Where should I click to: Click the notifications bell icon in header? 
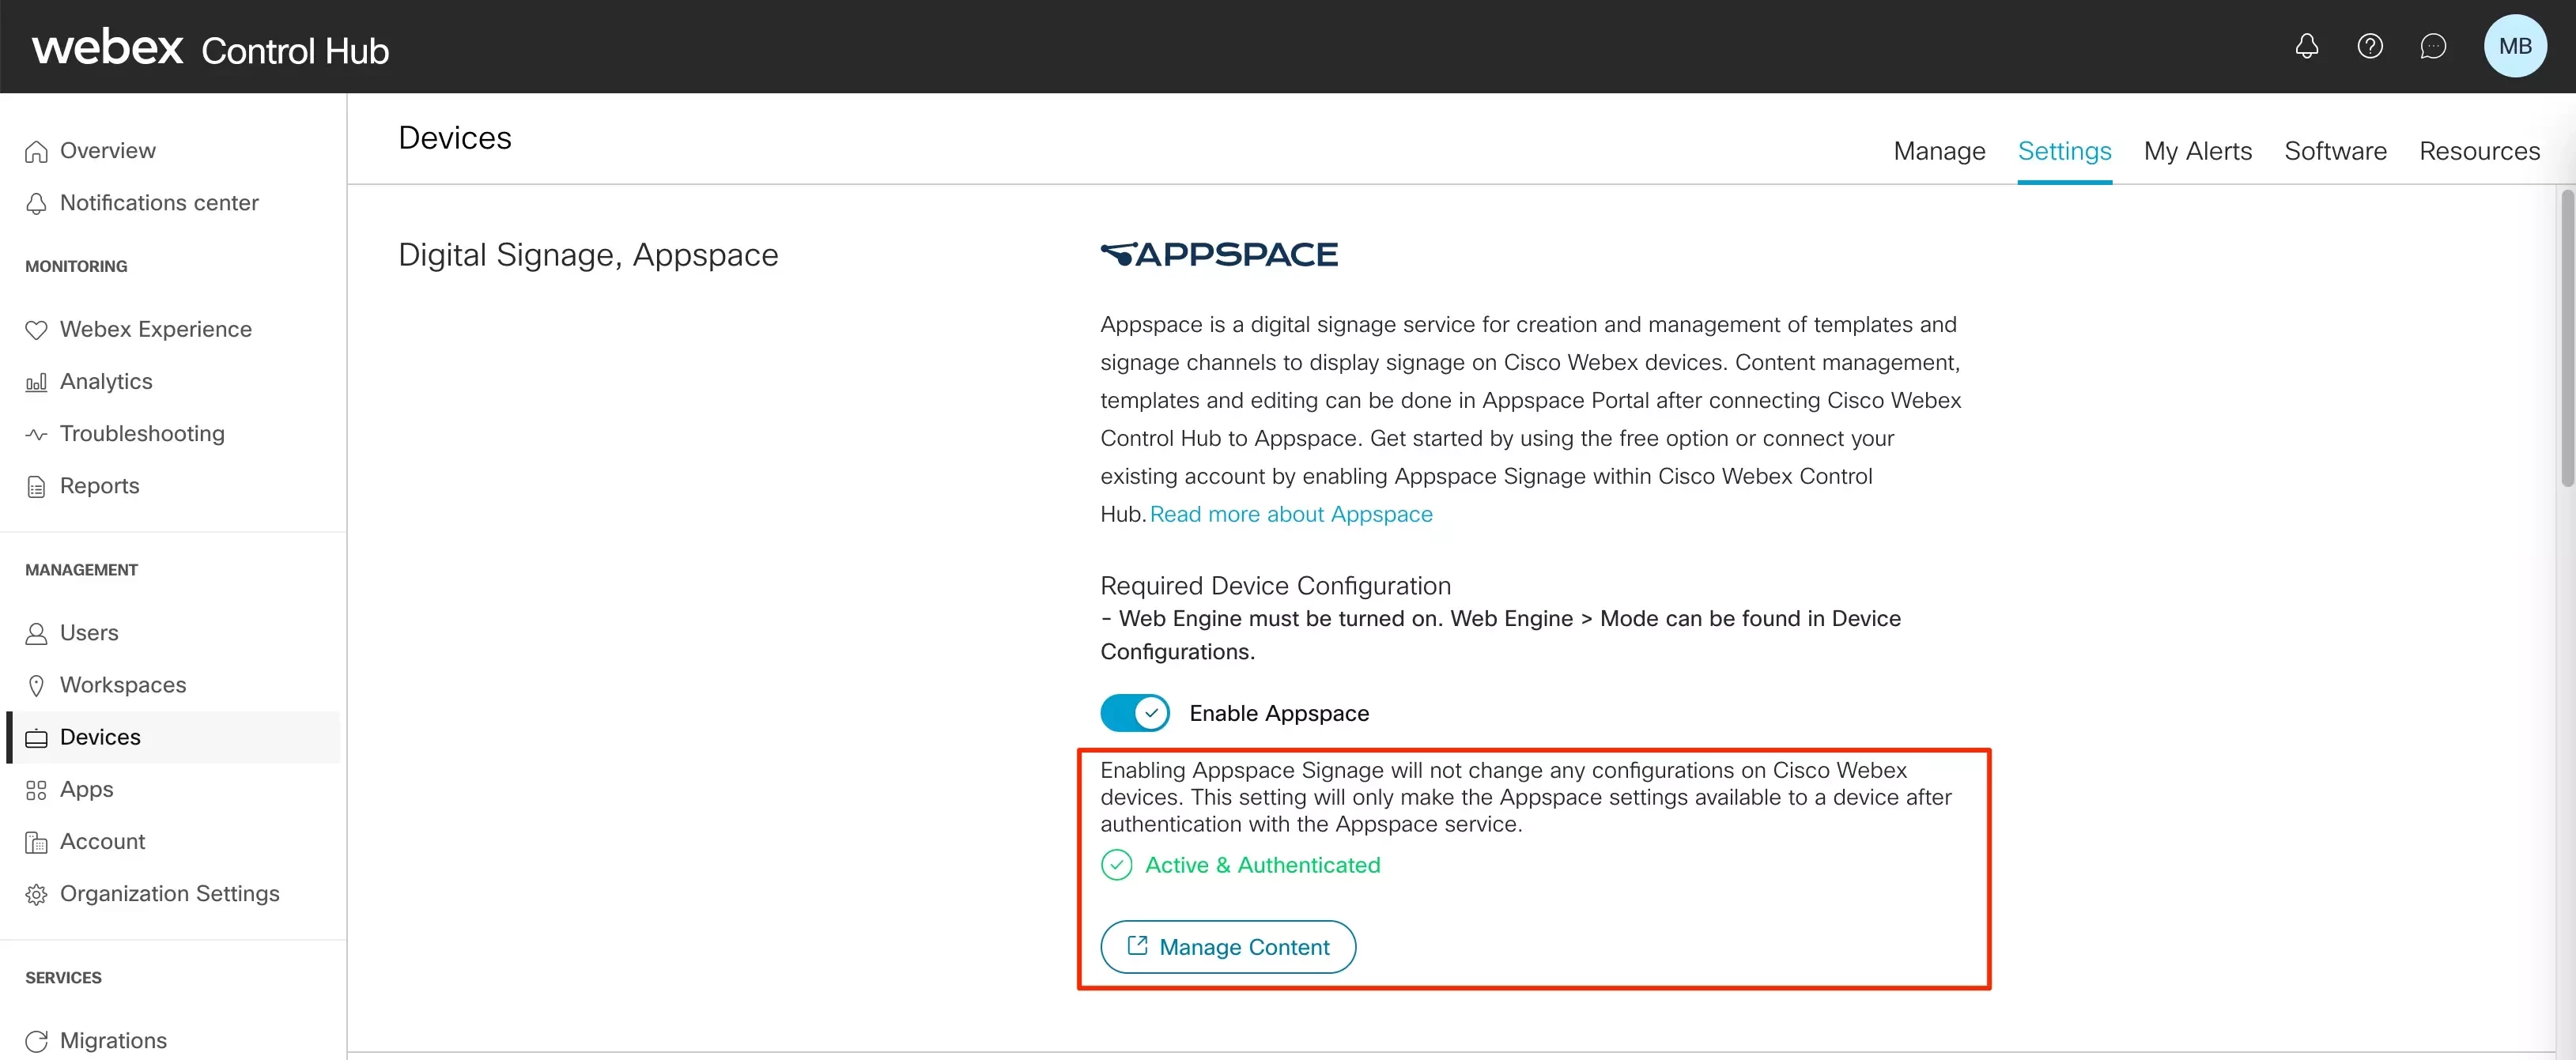point(2306,46)
